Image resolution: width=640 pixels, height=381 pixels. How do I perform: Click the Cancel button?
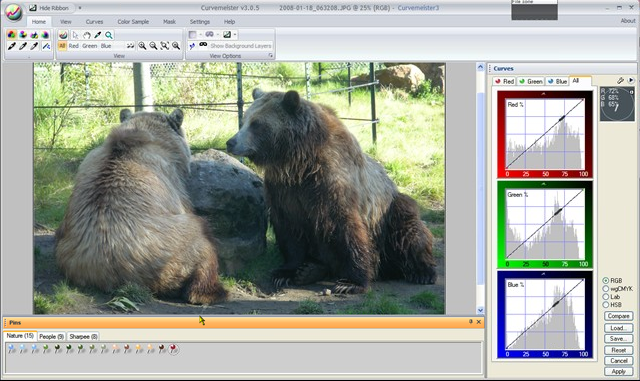pos(618,361)
